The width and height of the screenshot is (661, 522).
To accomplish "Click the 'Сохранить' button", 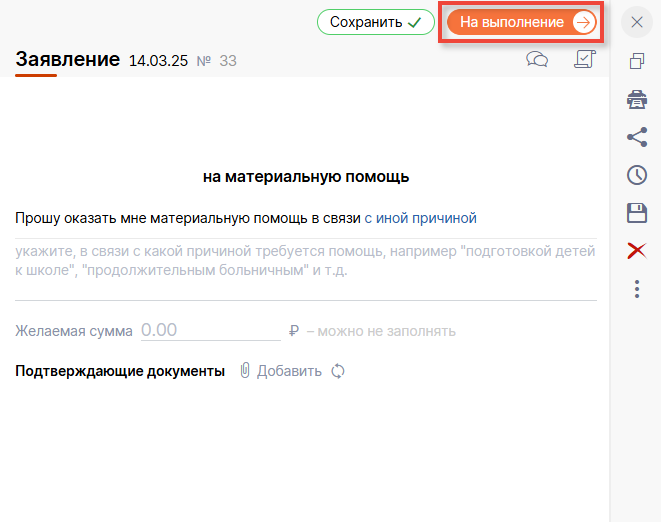I will click(376, 22).
